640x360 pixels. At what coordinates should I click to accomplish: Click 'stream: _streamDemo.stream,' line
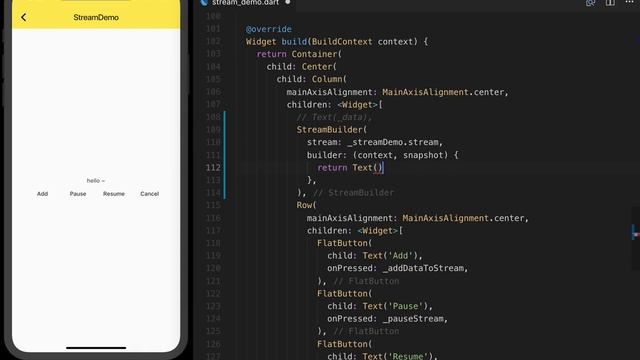pyautogui.click(x=375, y=142)
